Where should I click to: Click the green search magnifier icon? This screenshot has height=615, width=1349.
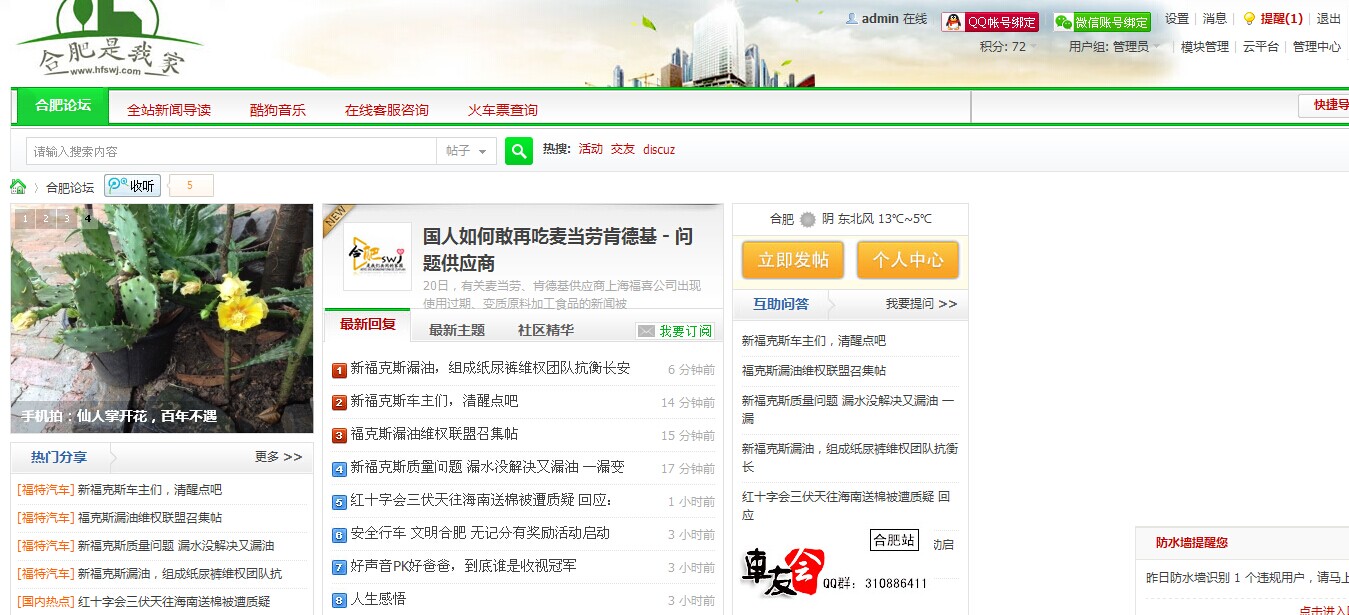click(518, 151)
